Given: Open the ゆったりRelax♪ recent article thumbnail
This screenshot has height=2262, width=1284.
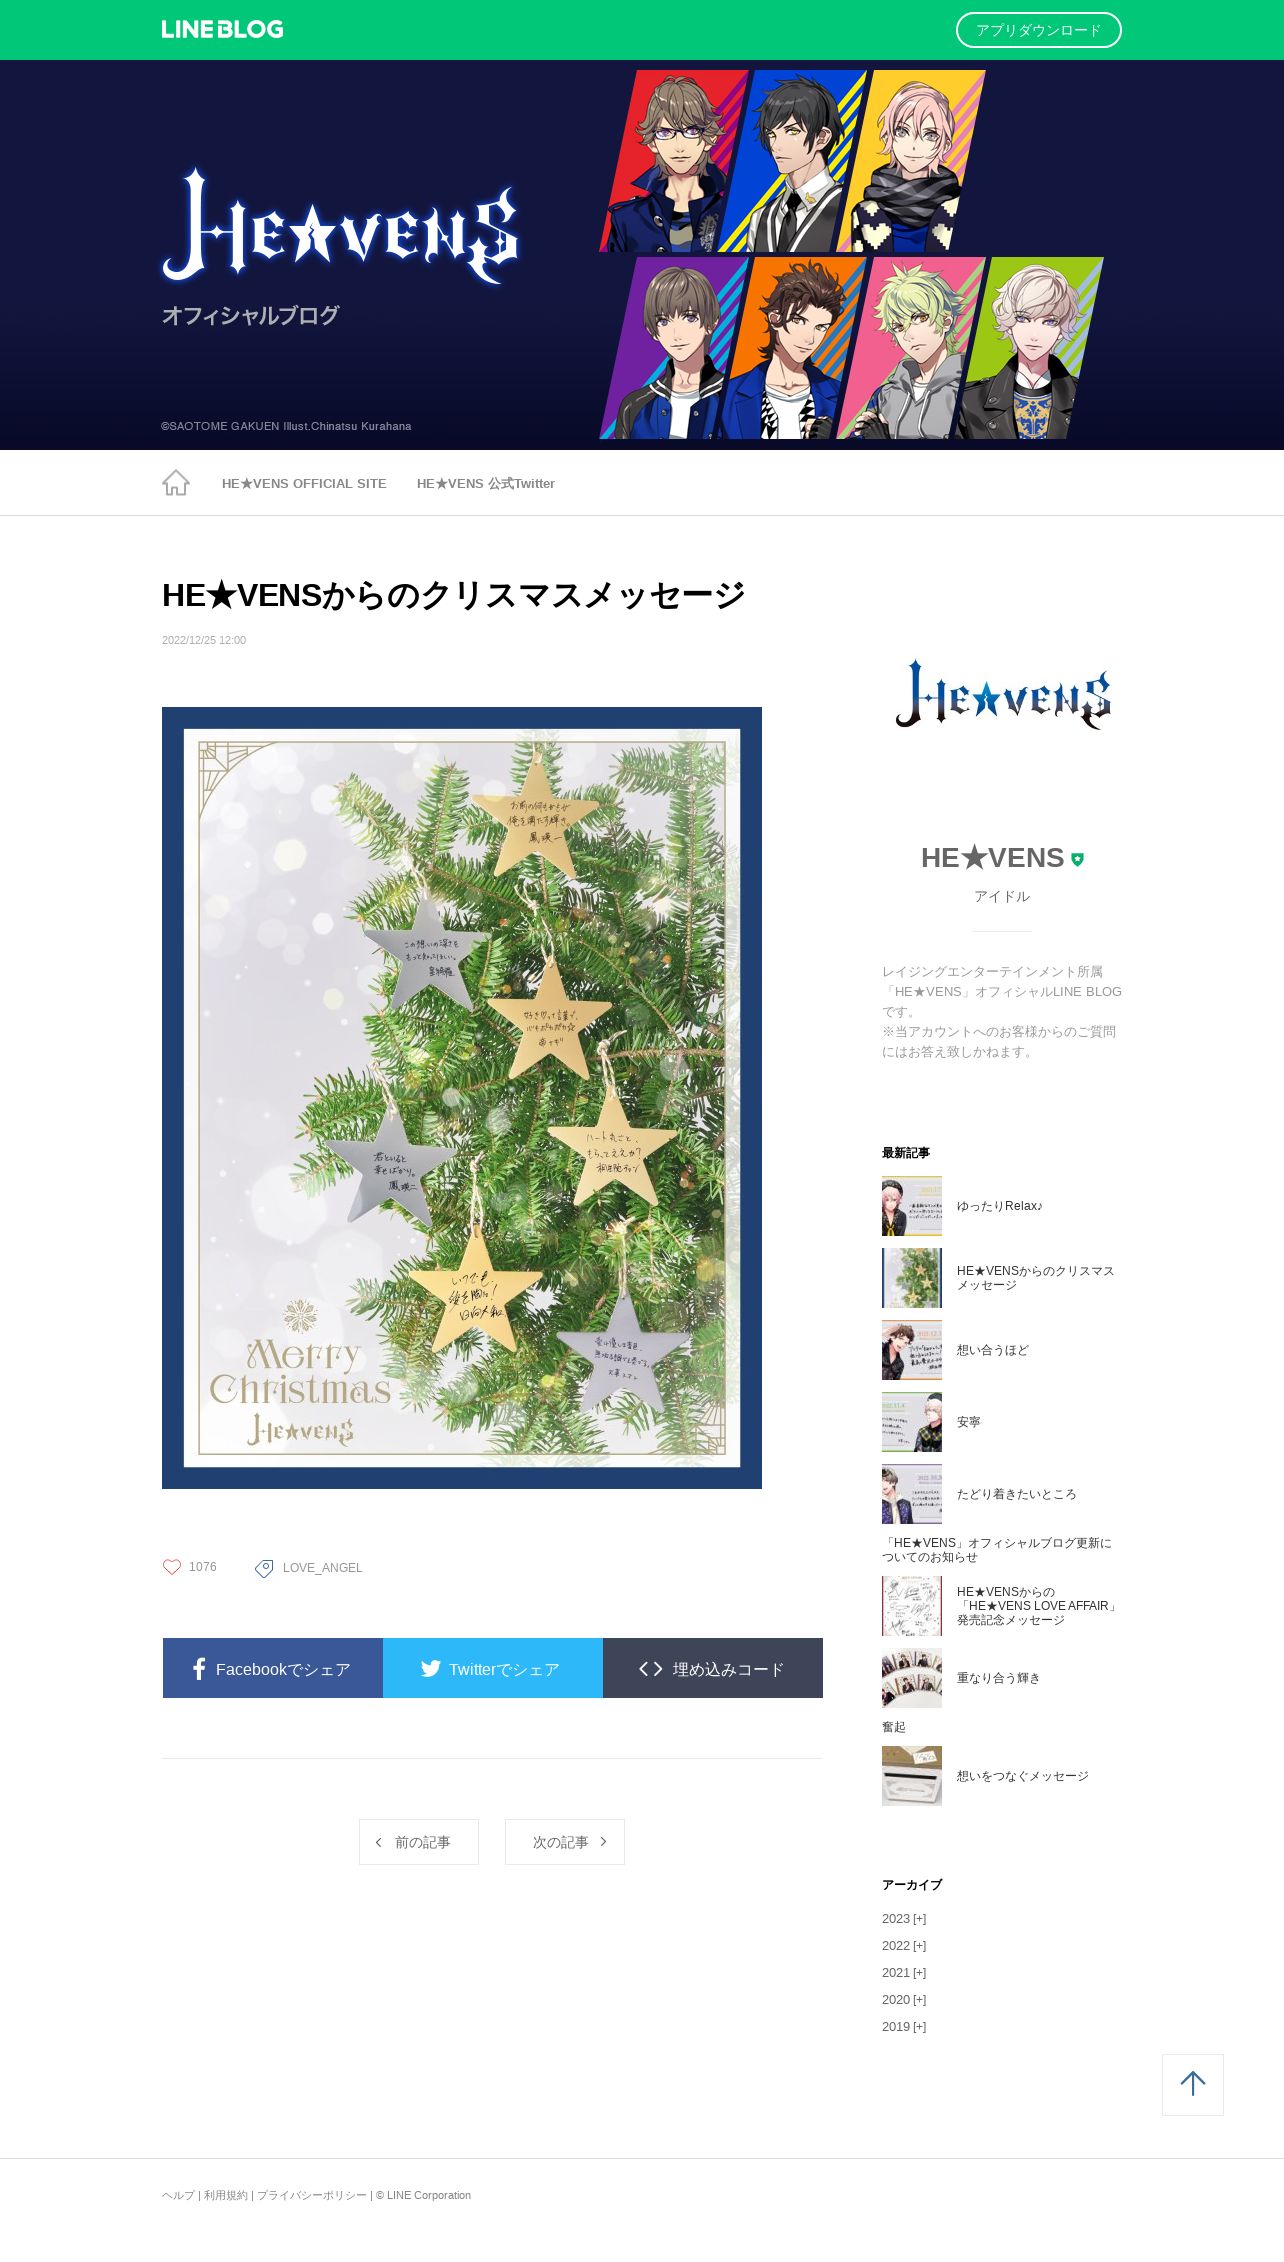Looking at the screenshot, I should coord(912,1206).
